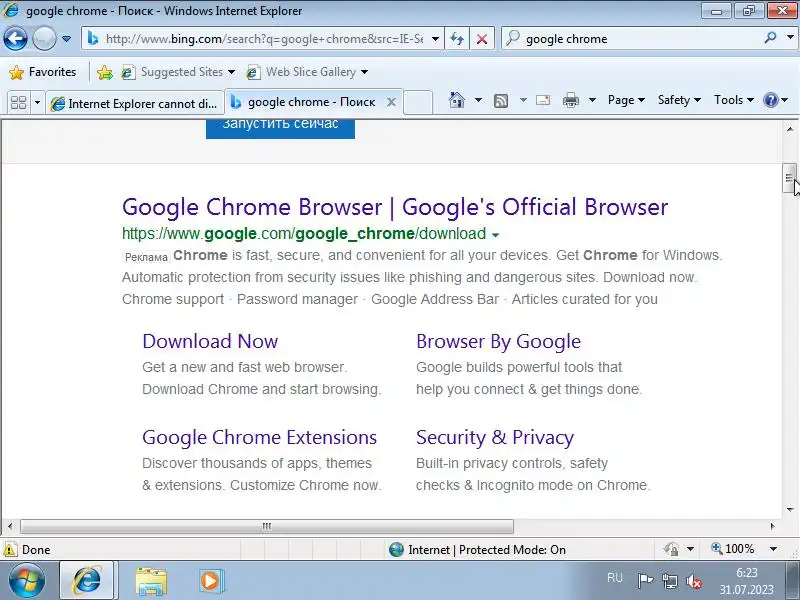800x600 pixels.
Task: Click the Read Mail icon
Action: (543, 100)
